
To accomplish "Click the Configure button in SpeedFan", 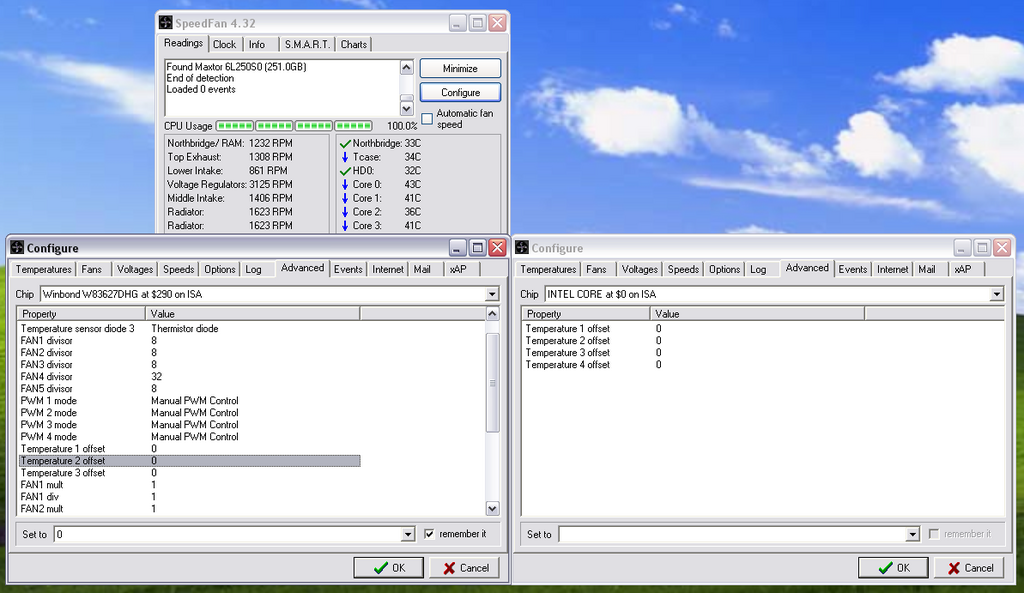I will [x=460, y=92].
